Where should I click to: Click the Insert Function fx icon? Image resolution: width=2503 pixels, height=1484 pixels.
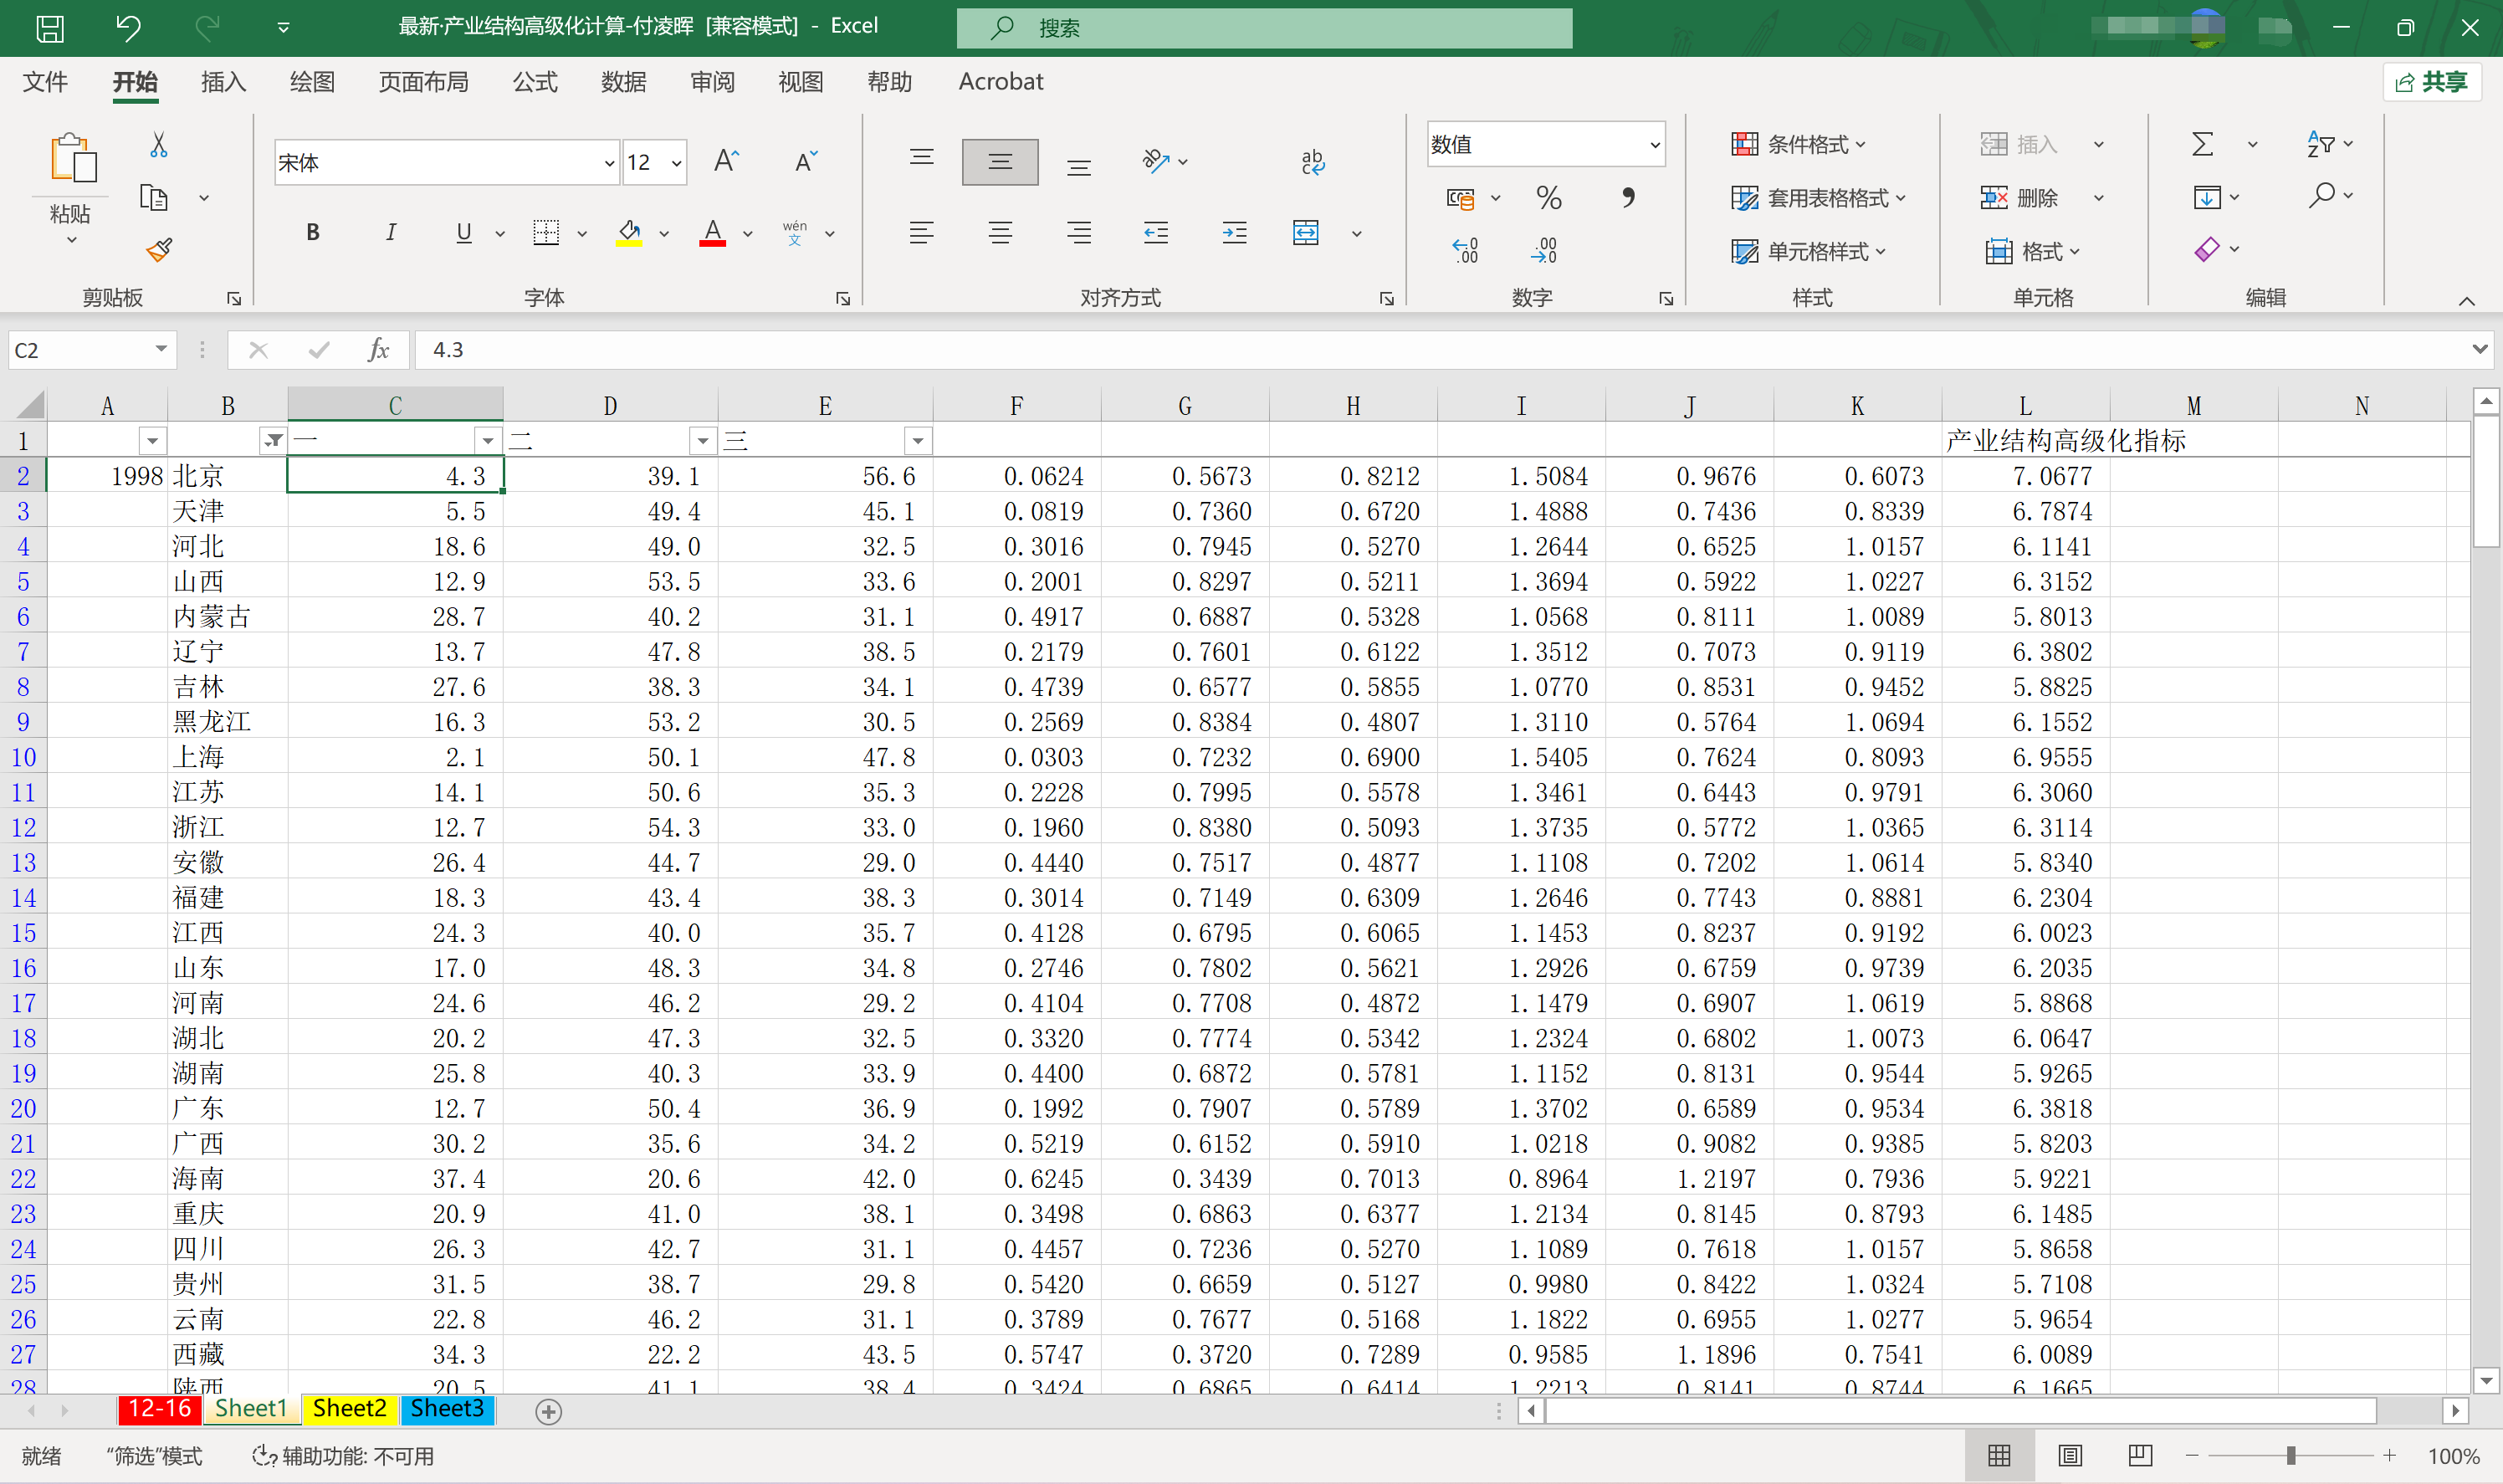point(378,350)
